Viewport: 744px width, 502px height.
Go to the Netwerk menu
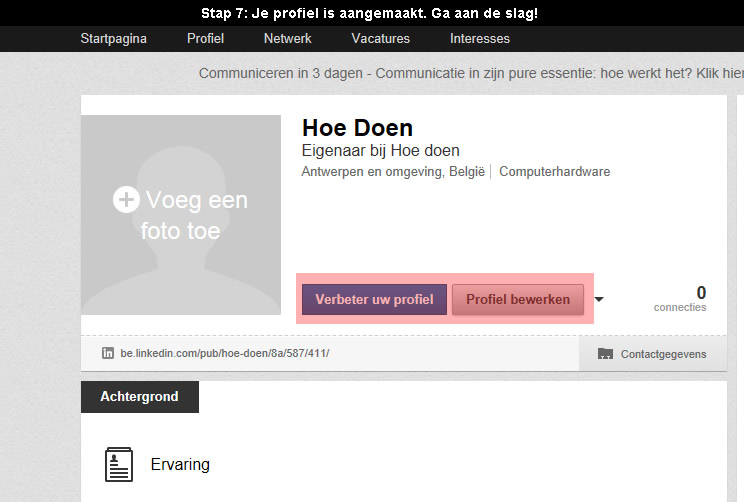(x=288, y=38)
